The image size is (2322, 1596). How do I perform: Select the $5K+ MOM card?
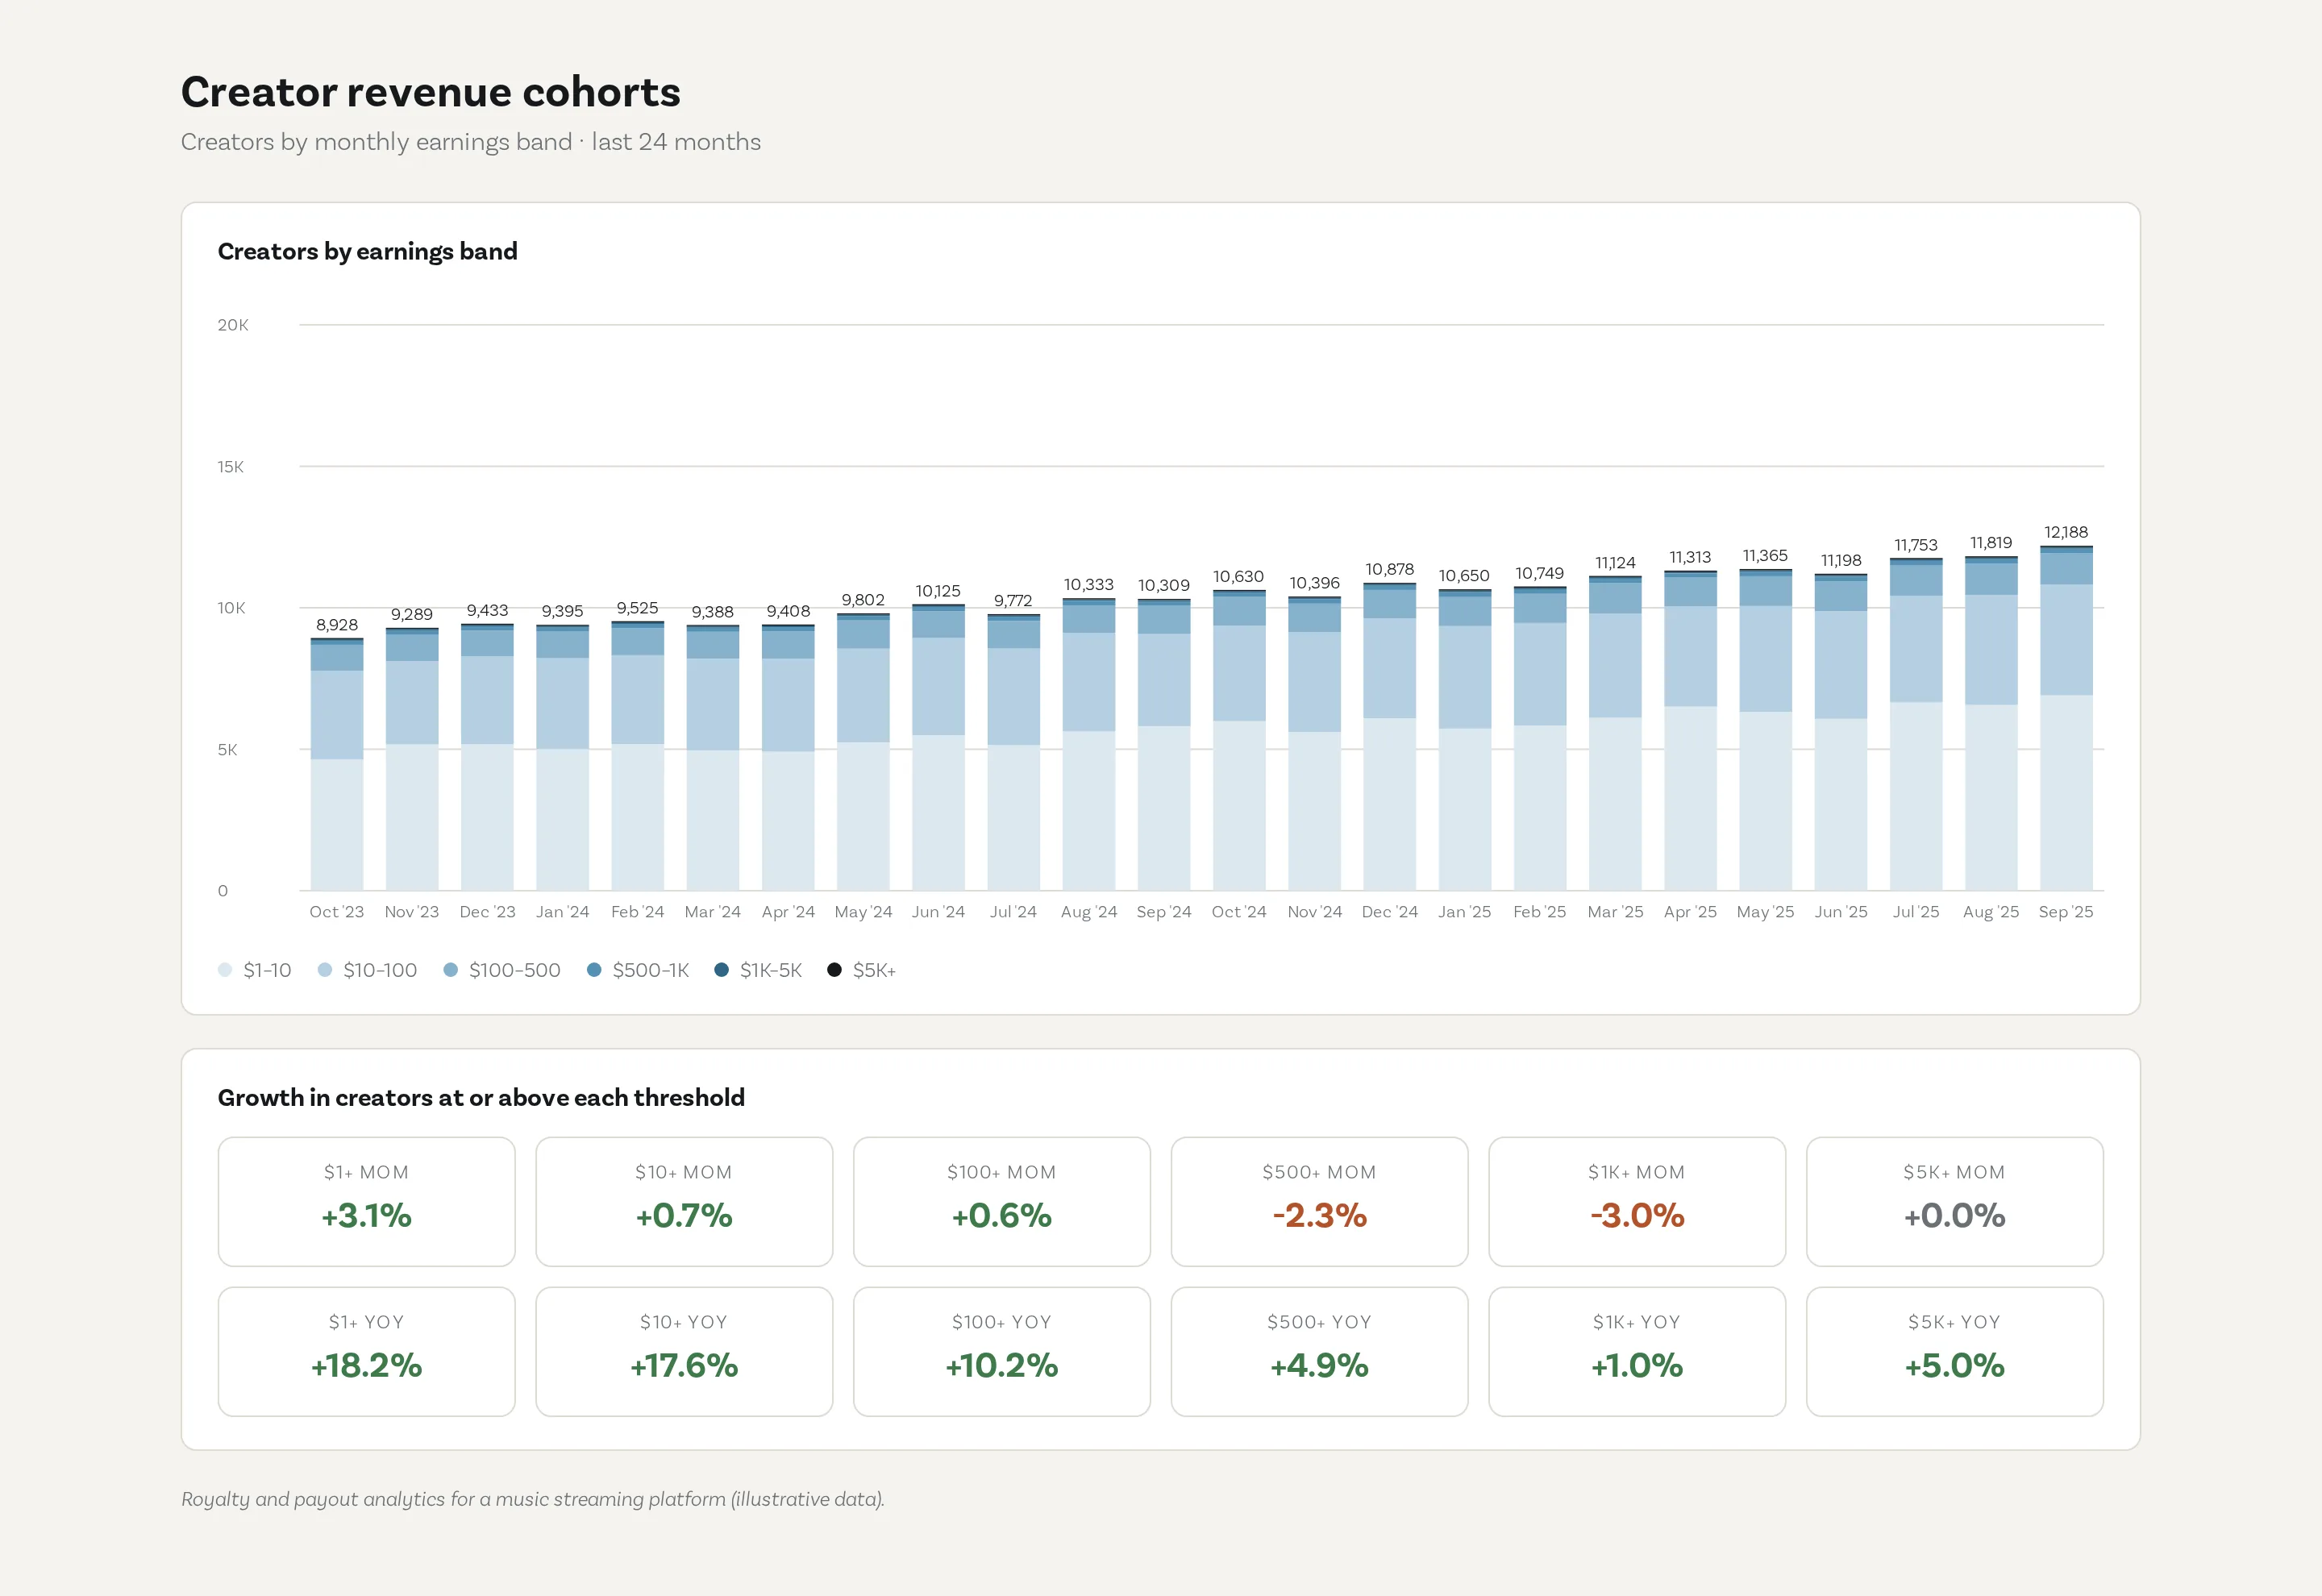tap(1955, 1201)
